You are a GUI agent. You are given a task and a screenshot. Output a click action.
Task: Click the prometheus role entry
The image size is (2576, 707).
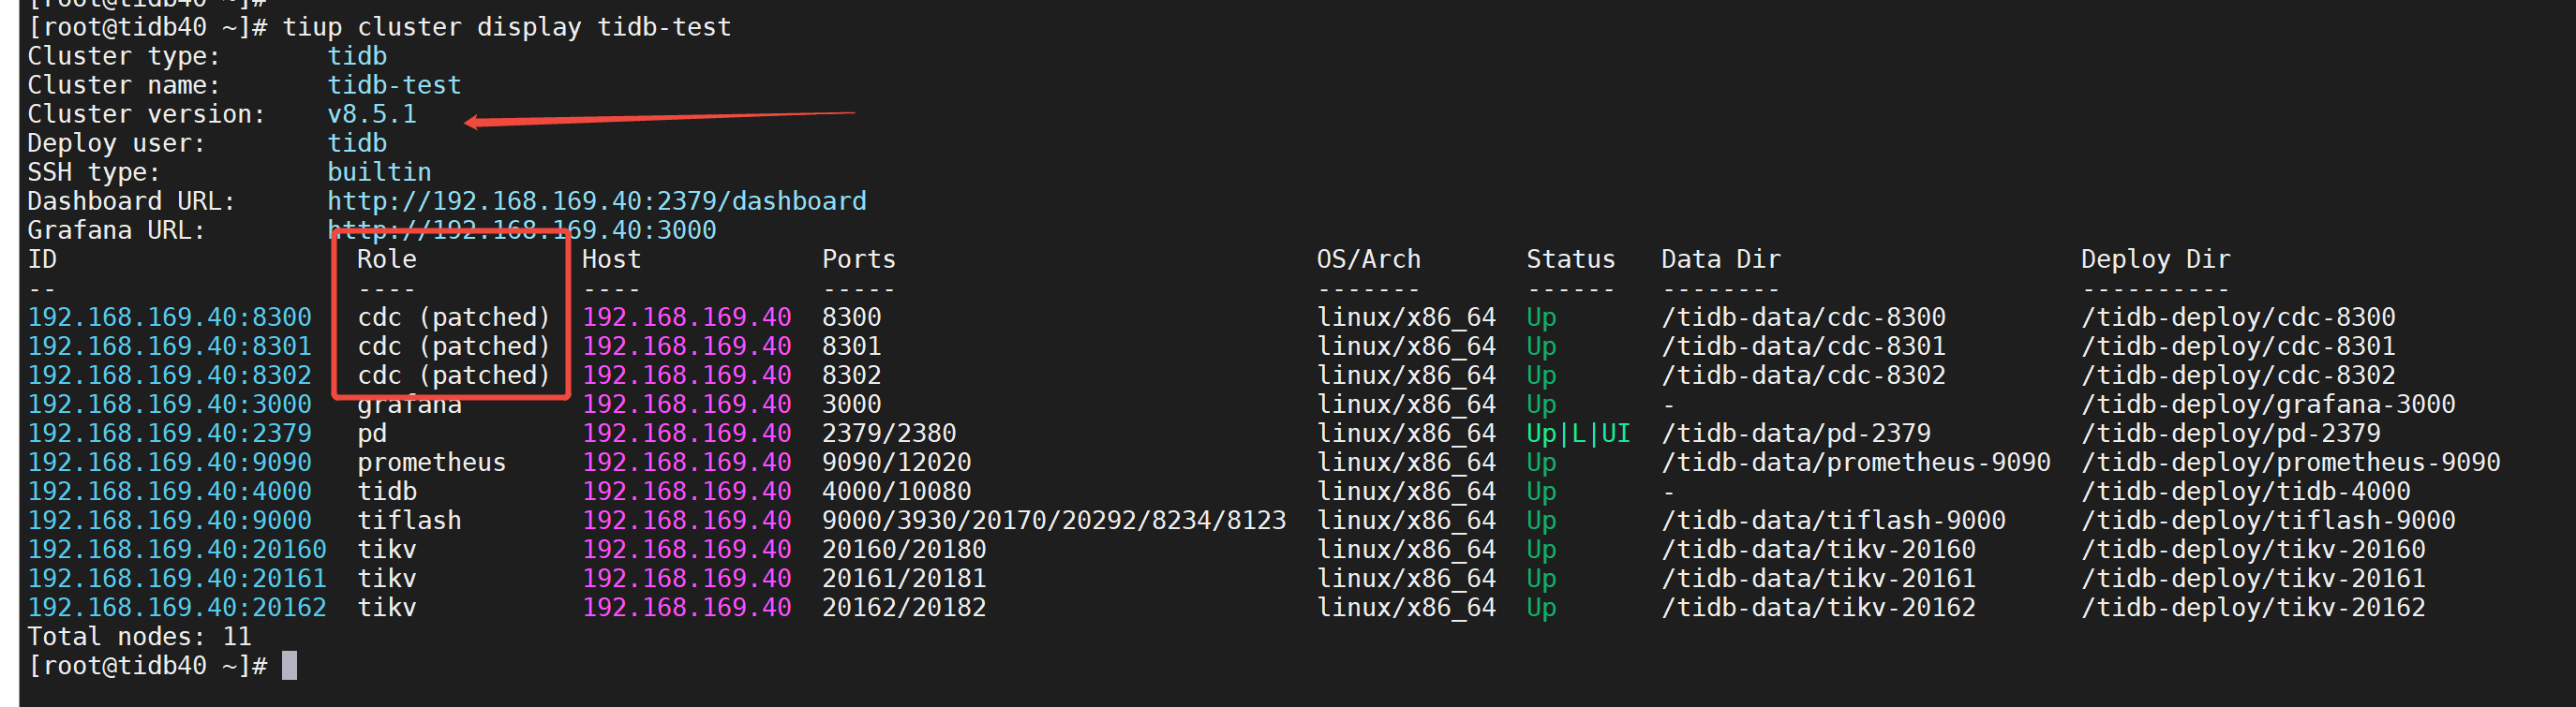[x=431, y=462]
